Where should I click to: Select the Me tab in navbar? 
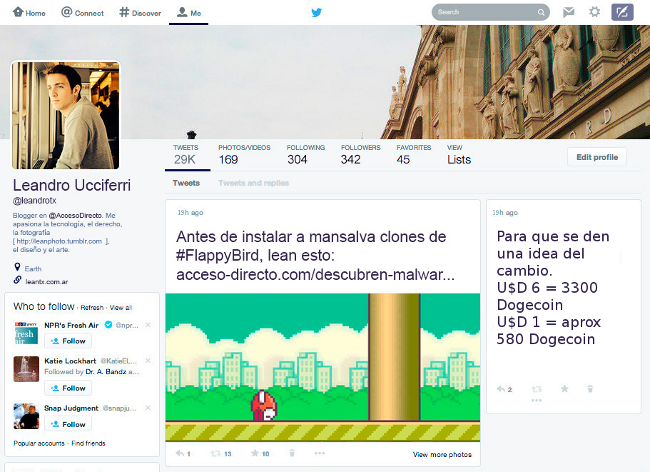point(189,12)
